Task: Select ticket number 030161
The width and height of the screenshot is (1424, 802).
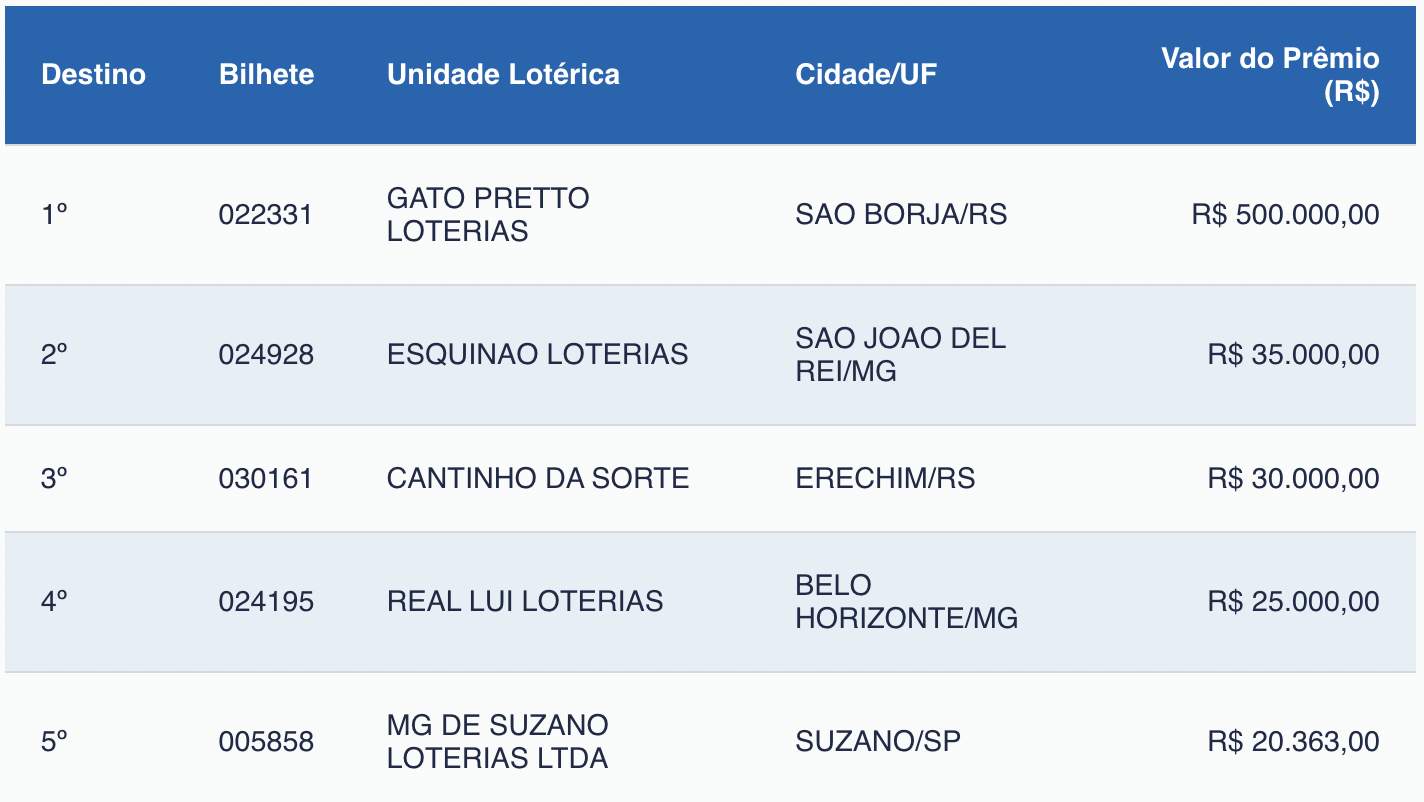Action: (x=266, y=479)
